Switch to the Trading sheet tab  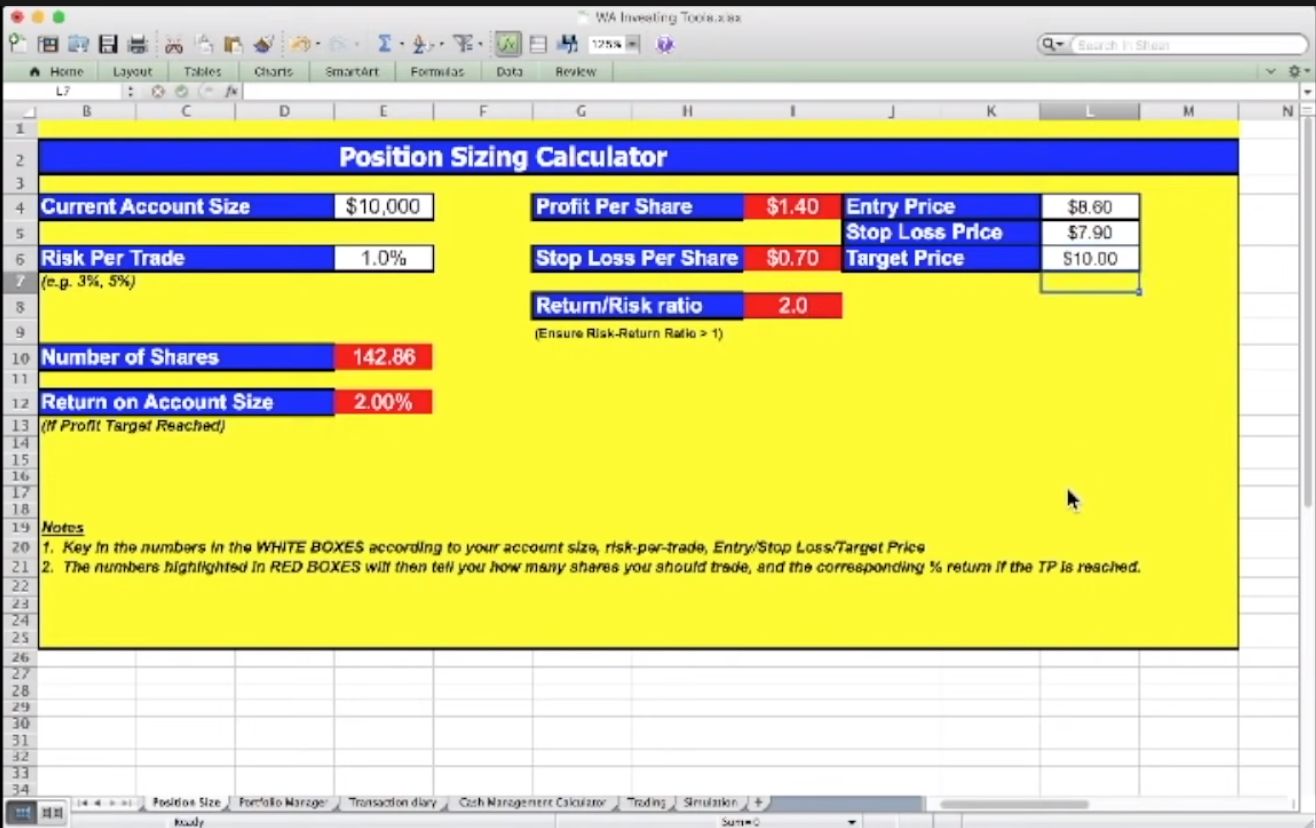coord(647,802)
